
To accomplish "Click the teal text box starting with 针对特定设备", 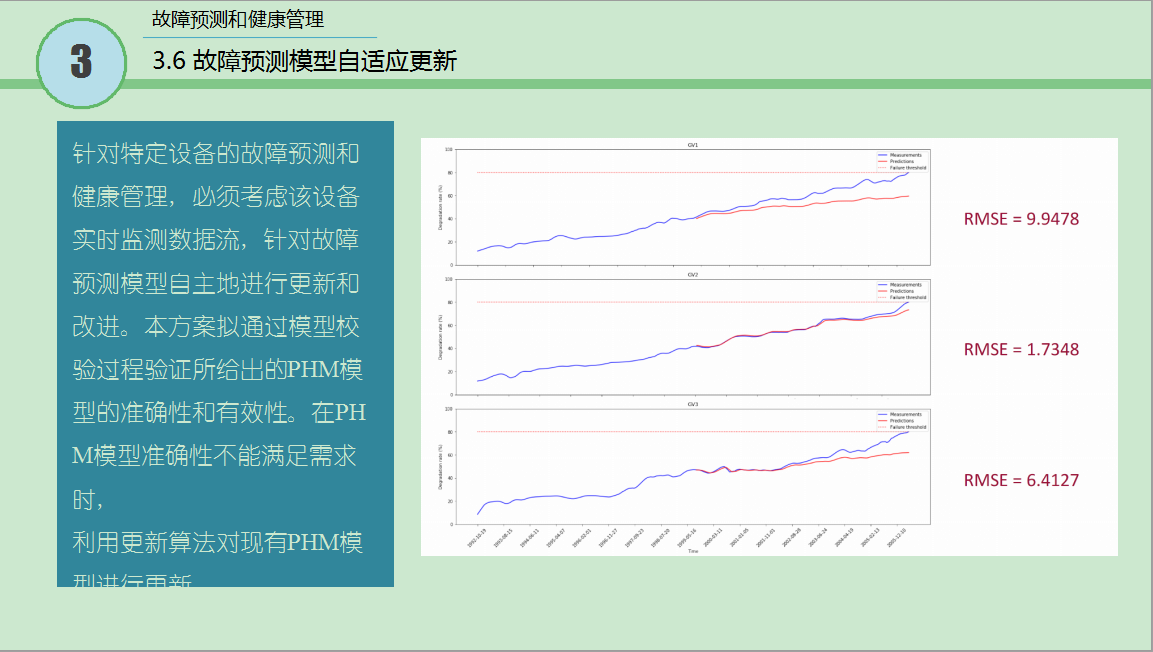I will click(225, 354).
